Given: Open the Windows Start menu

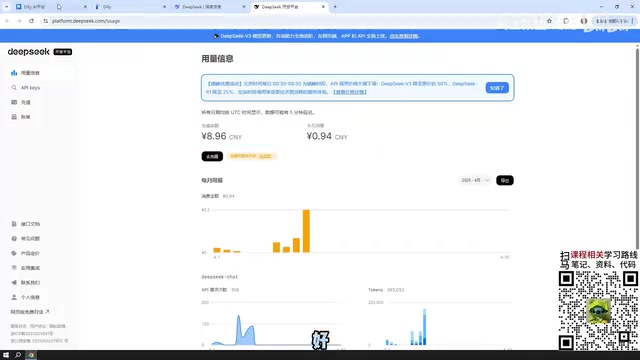Looking at the screenshot, I should [x=6, y=355].
